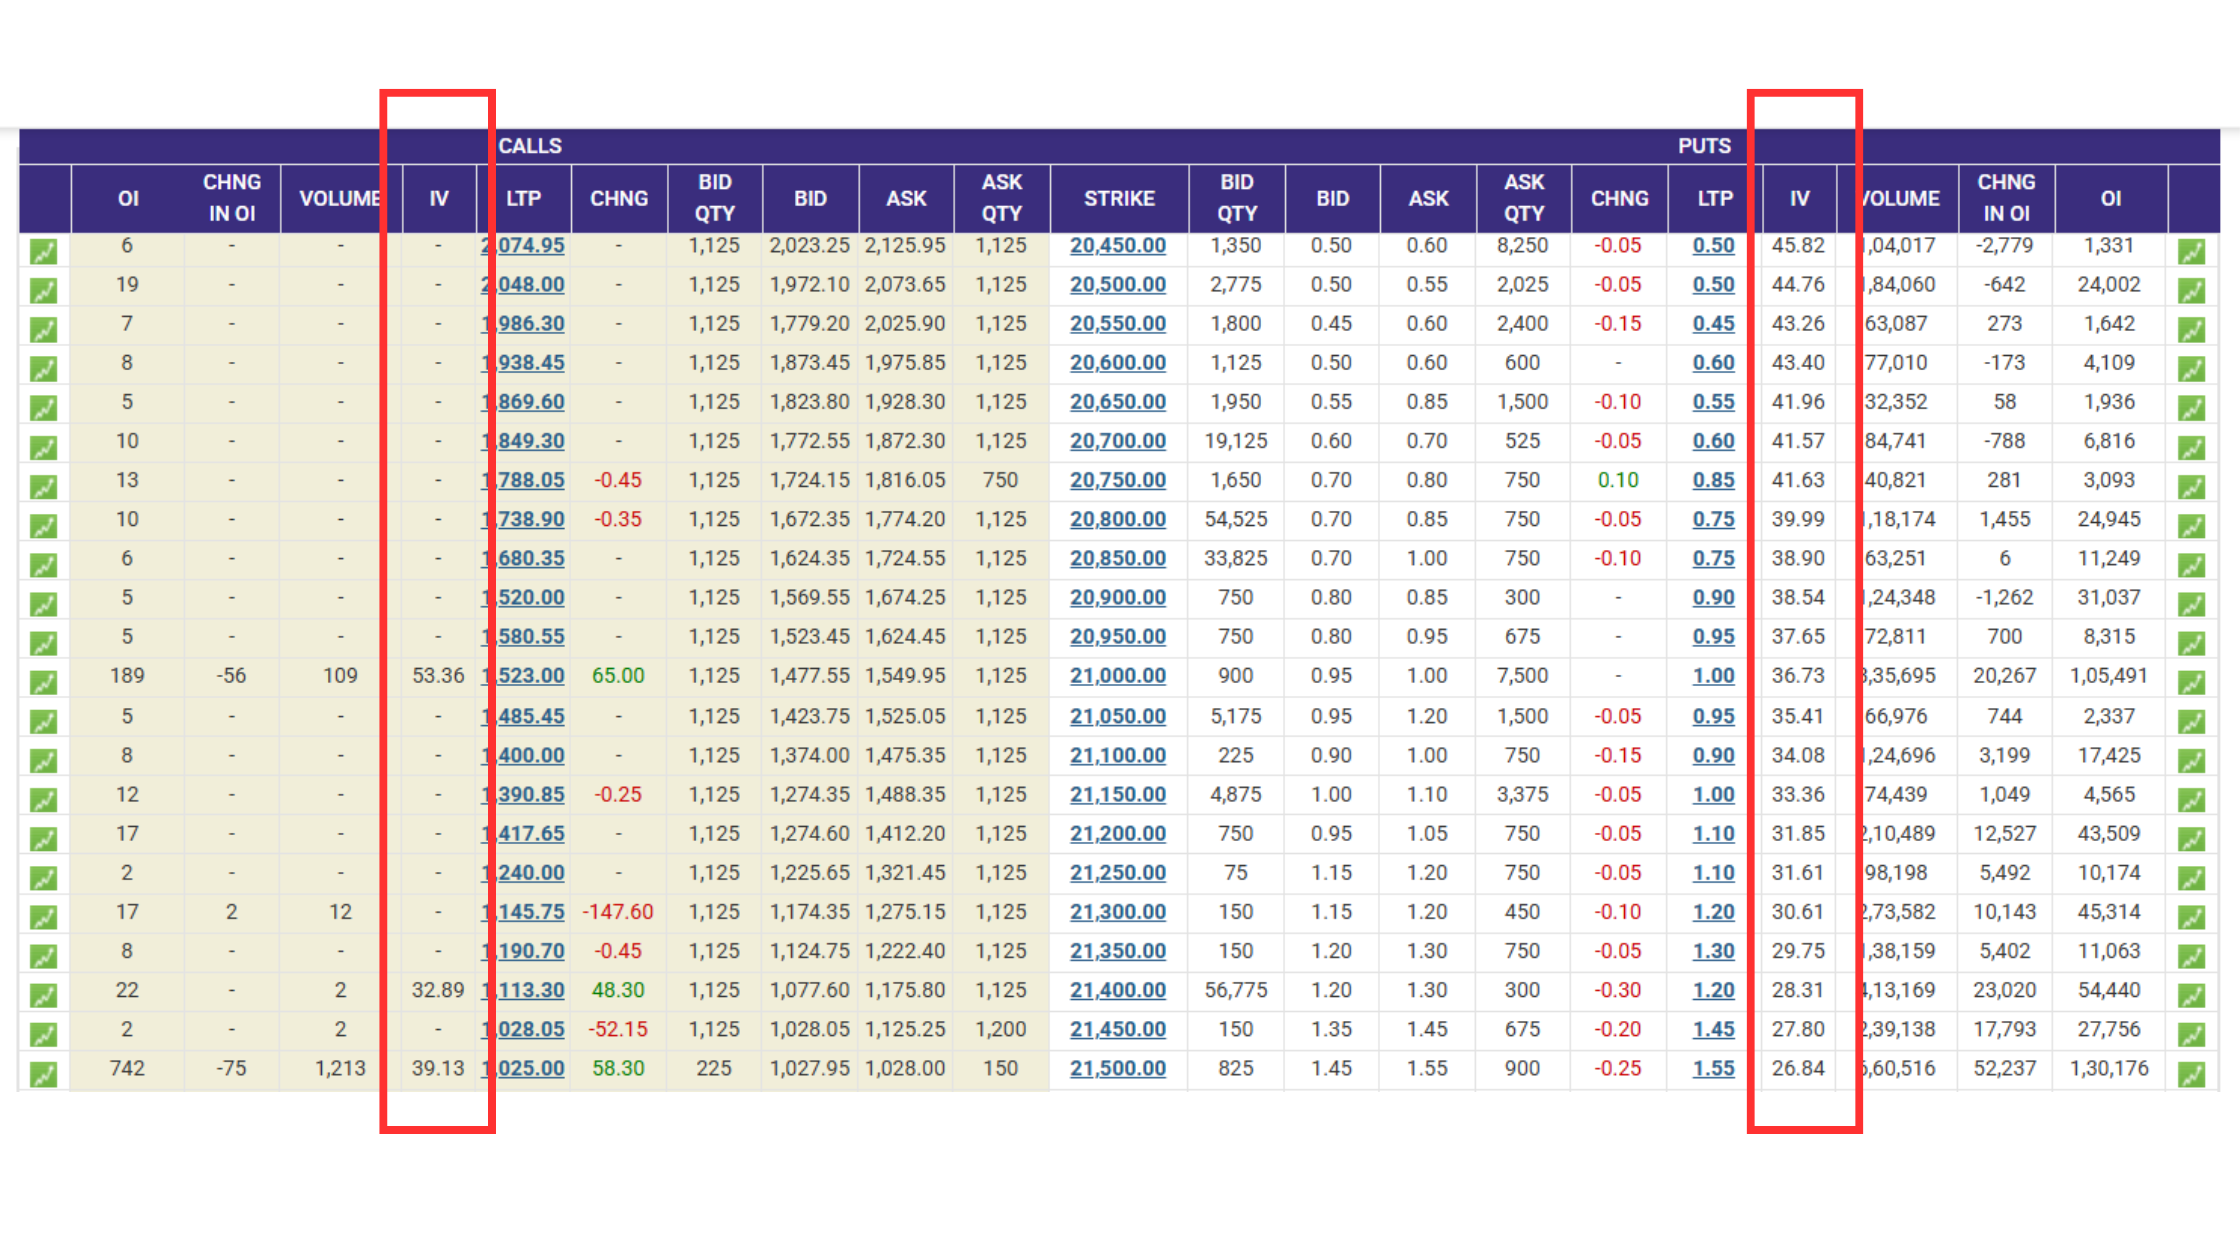Viewport: 2240px width, 1260px height.
Task: Open strike price 21,300.00 link
Action: pos(1118,912)
